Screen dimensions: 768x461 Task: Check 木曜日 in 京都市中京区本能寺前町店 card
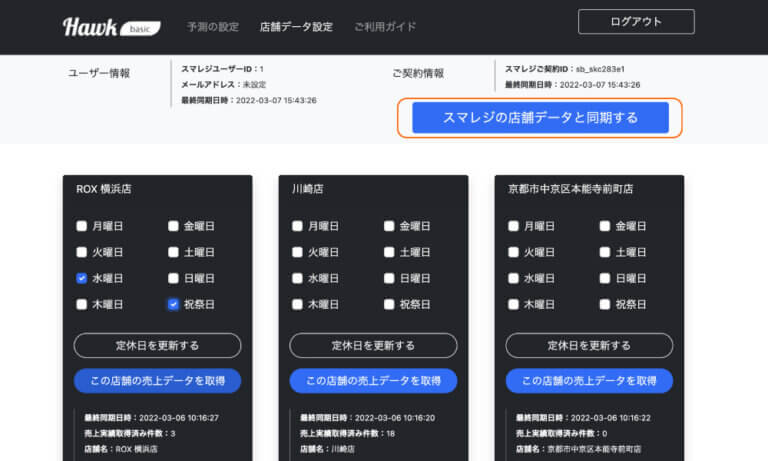point(513,304)
